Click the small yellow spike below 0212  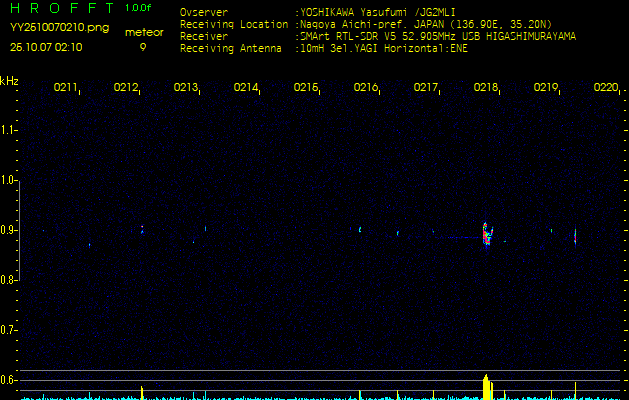tap(142, 392)
